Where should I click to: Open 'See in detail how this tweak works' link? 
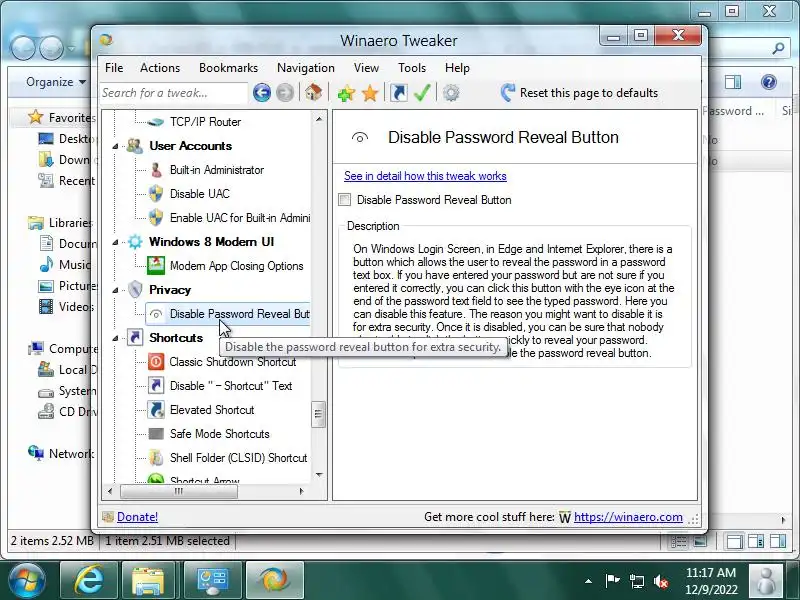click(425, 176)
